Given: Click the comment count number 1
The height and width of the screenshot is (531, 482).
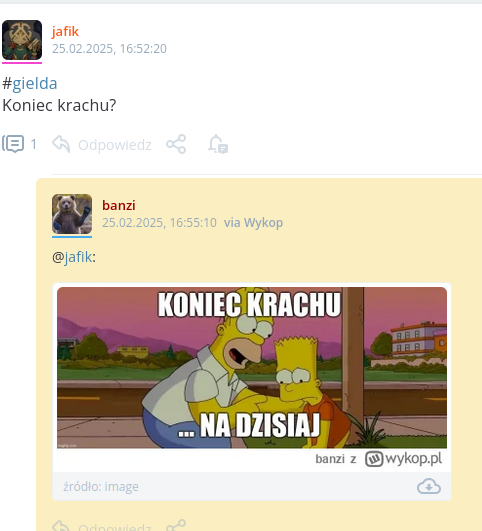Looking at the screenshot, I should [x=34, y=145].
